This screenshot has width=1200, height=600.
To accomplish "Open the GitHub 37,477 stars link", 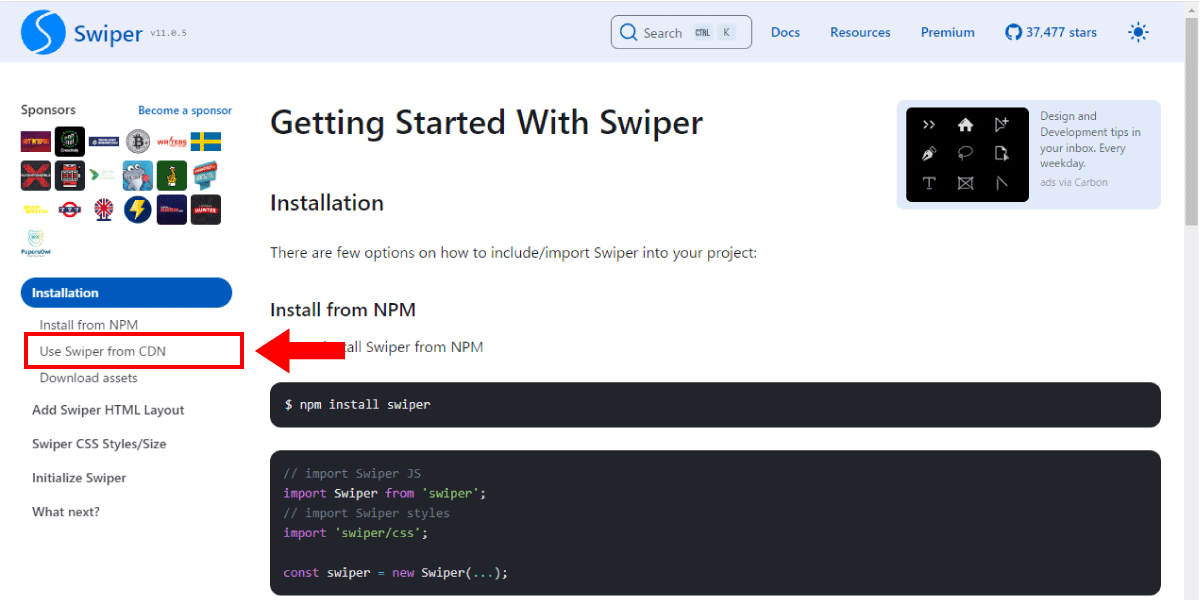I will click(x=1051, y=32).
